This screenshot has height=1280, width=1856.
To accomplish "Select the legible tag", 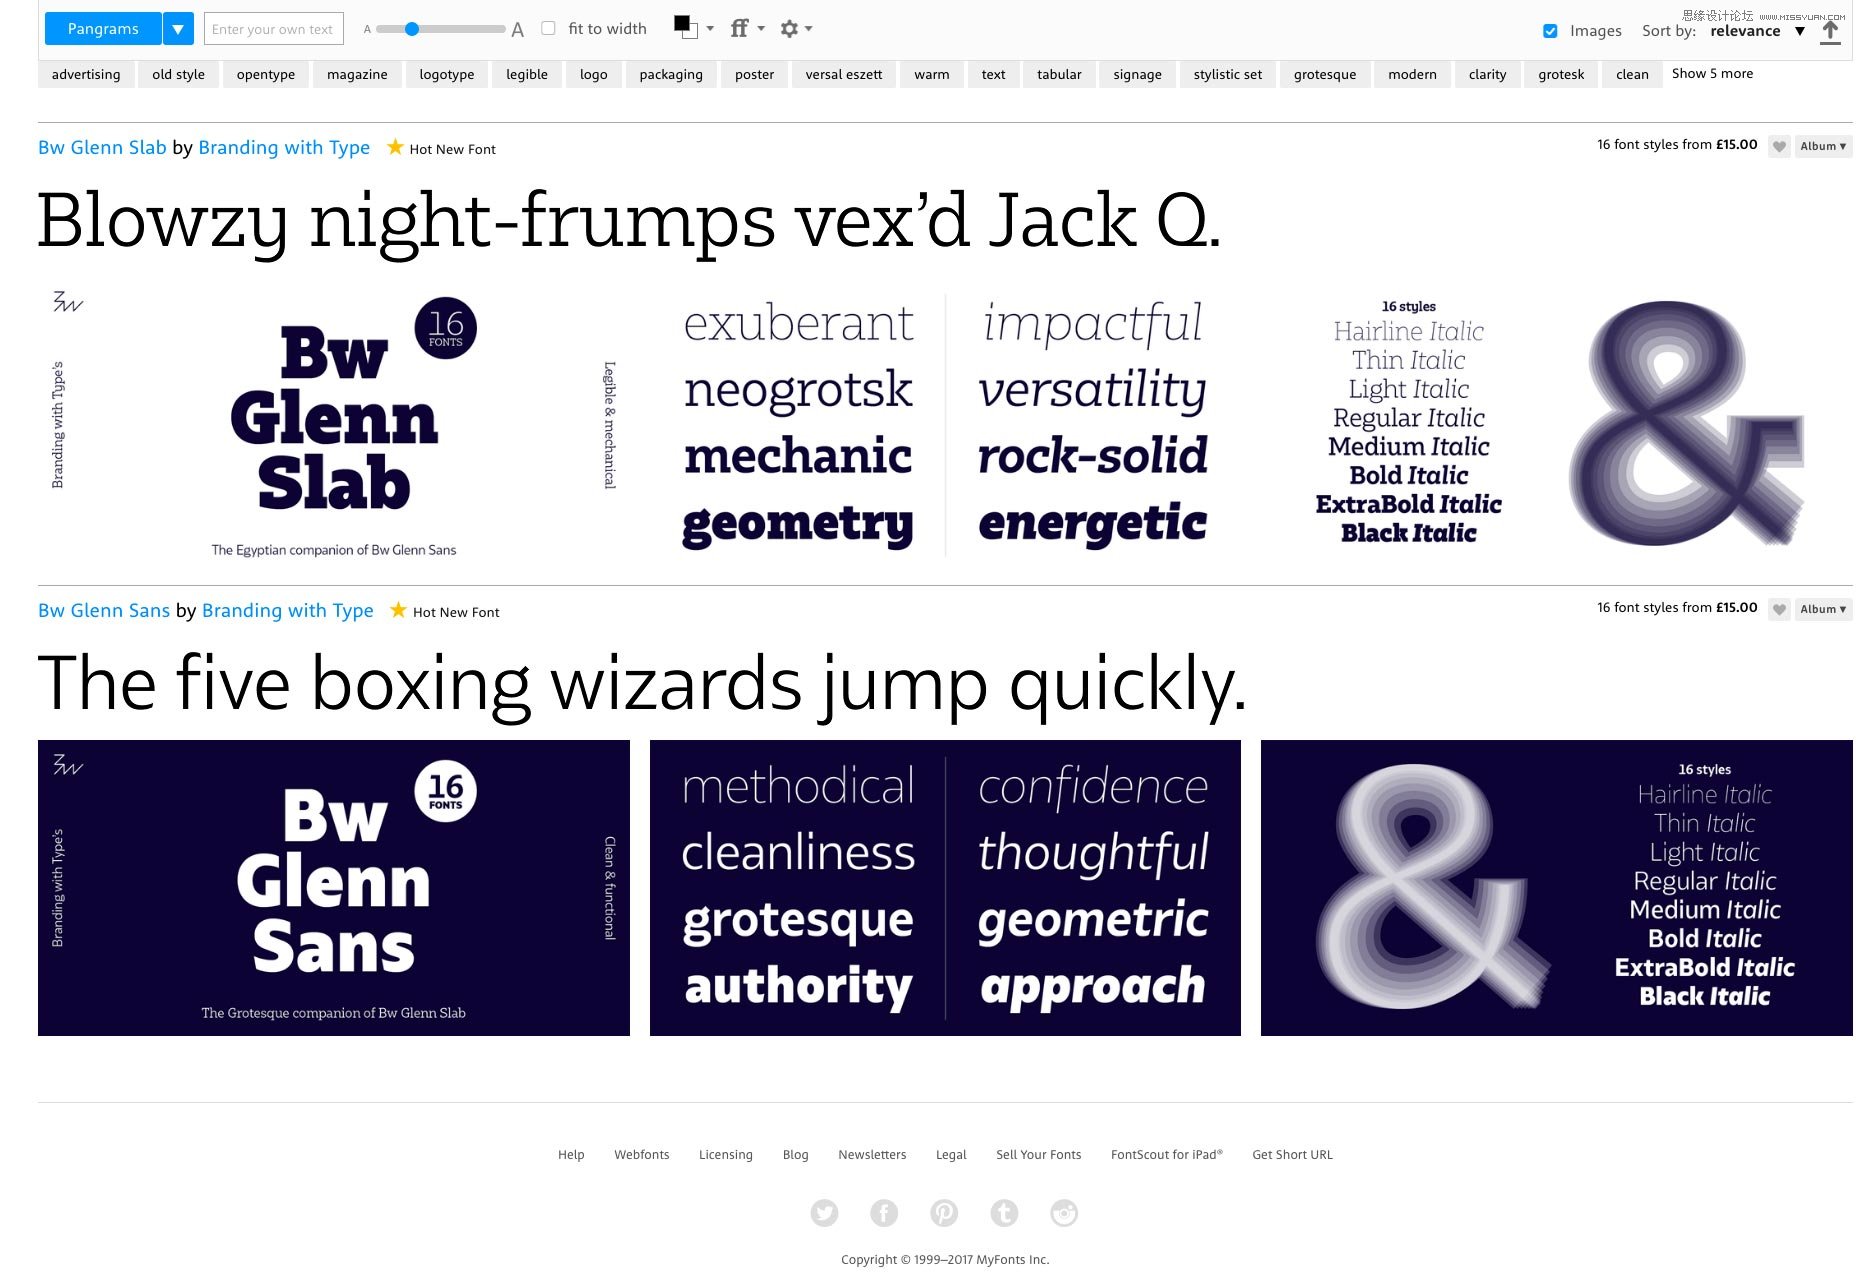I will (527, 74).
